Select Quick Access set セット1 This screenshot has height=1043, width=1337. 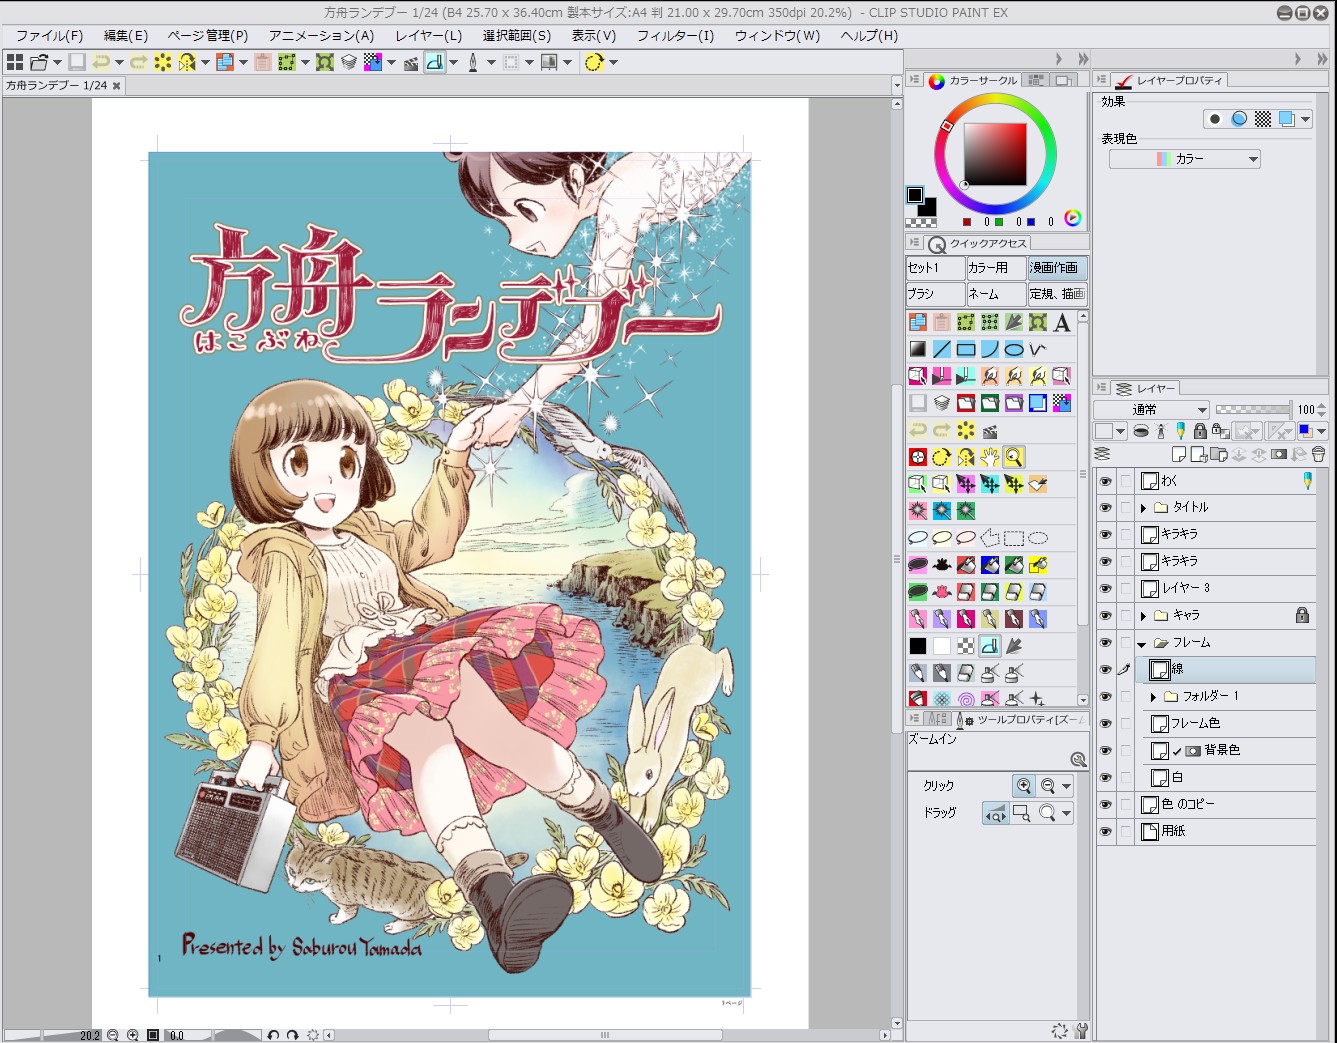click(935, 268)
